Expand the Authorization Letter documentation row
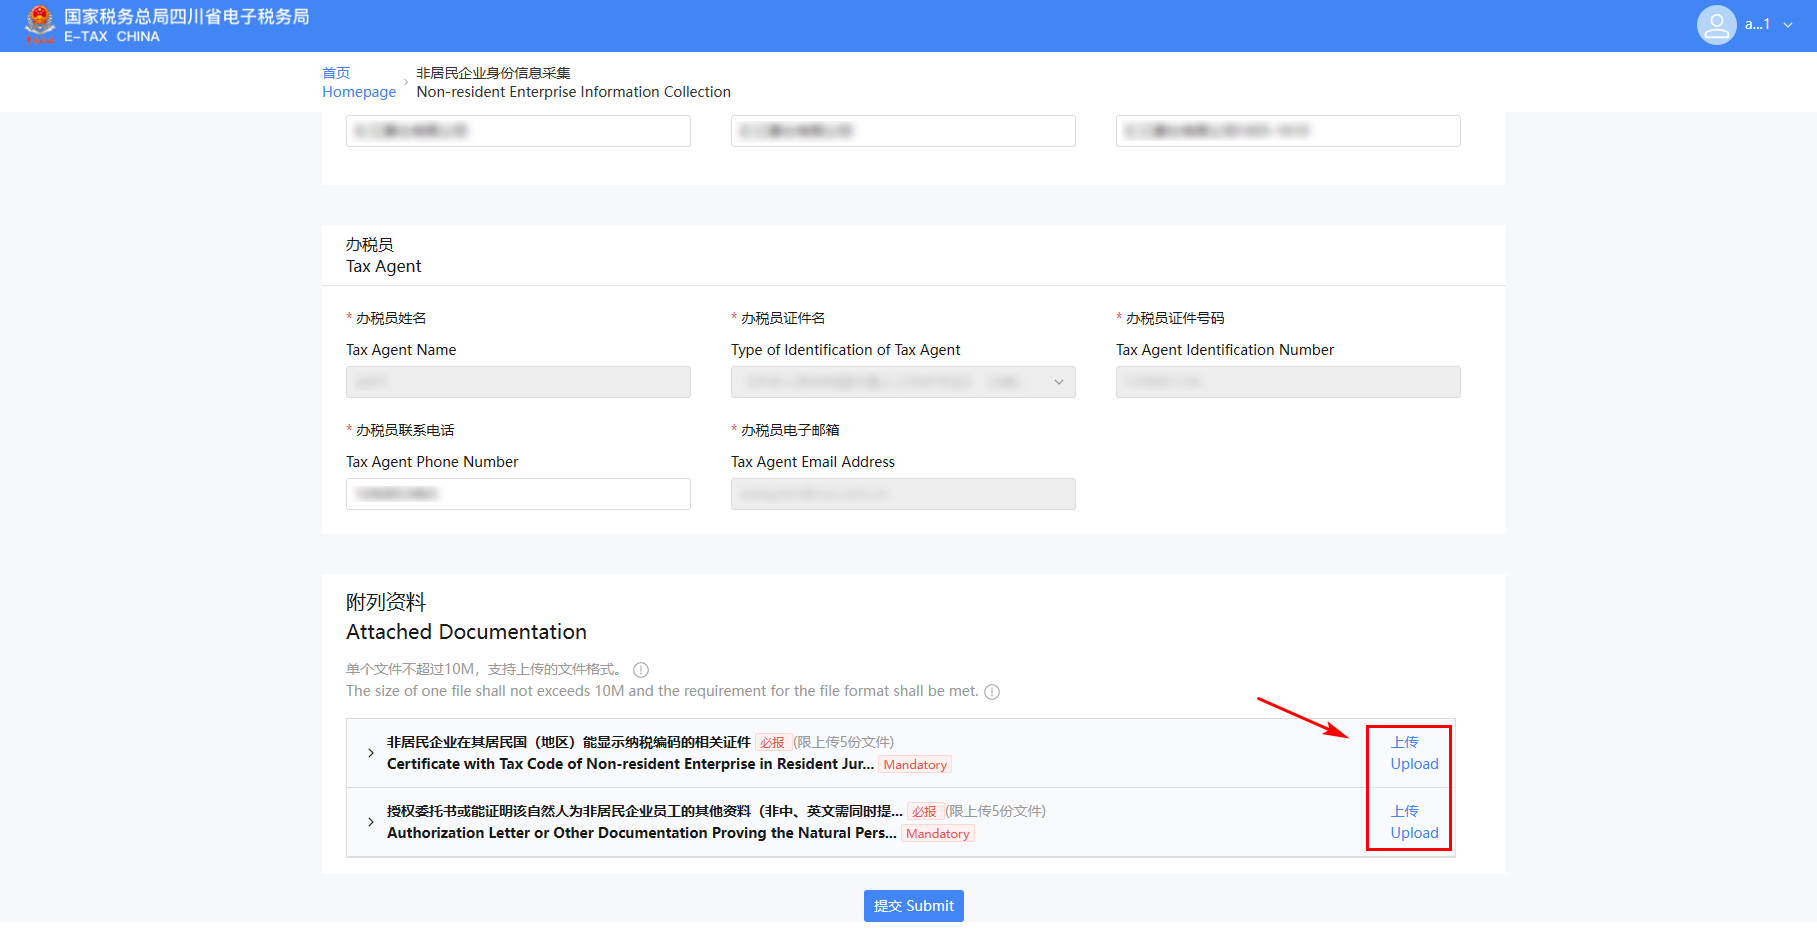Image resolution: width=1817 pixels, height=933 pixels. point(371,822)
